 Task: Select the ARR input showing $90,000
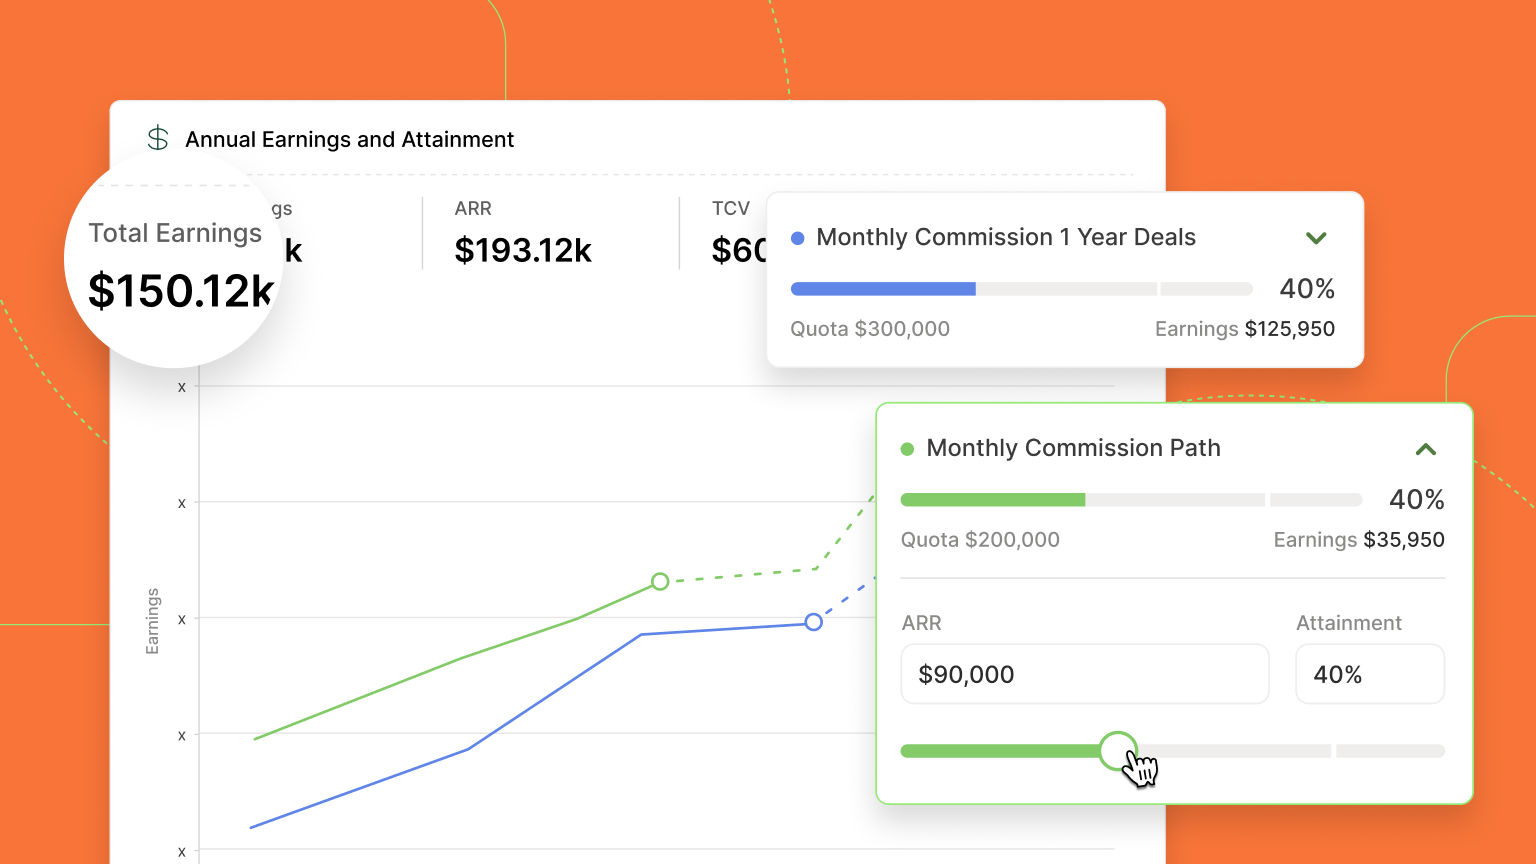pyautogui.click(x=1085, y=674)
